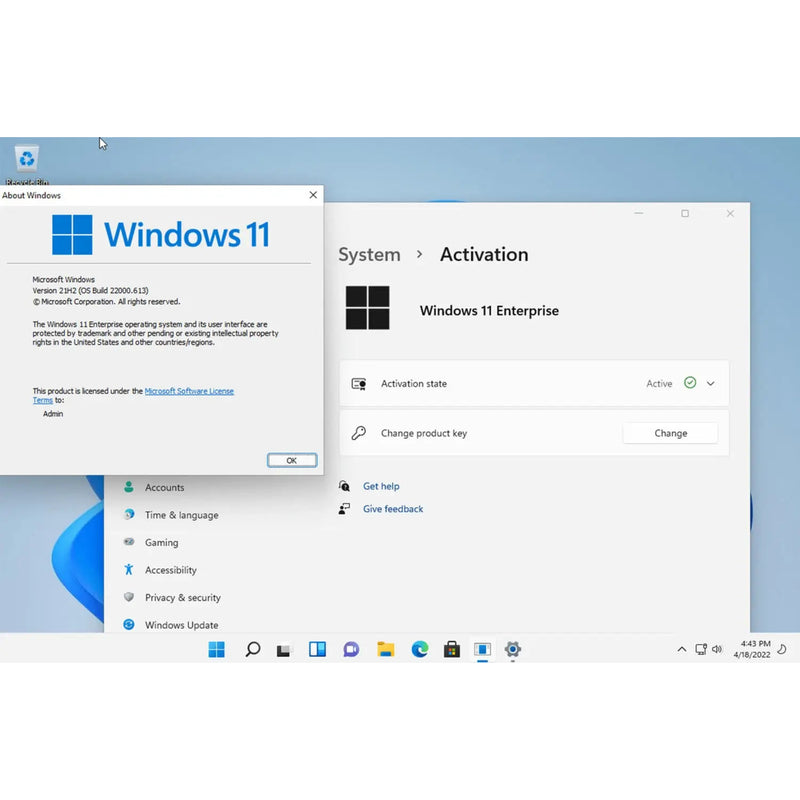Navigate to System via breadcrumb
The width and height of the screenshot is (800, 800).
click(370, 255)
